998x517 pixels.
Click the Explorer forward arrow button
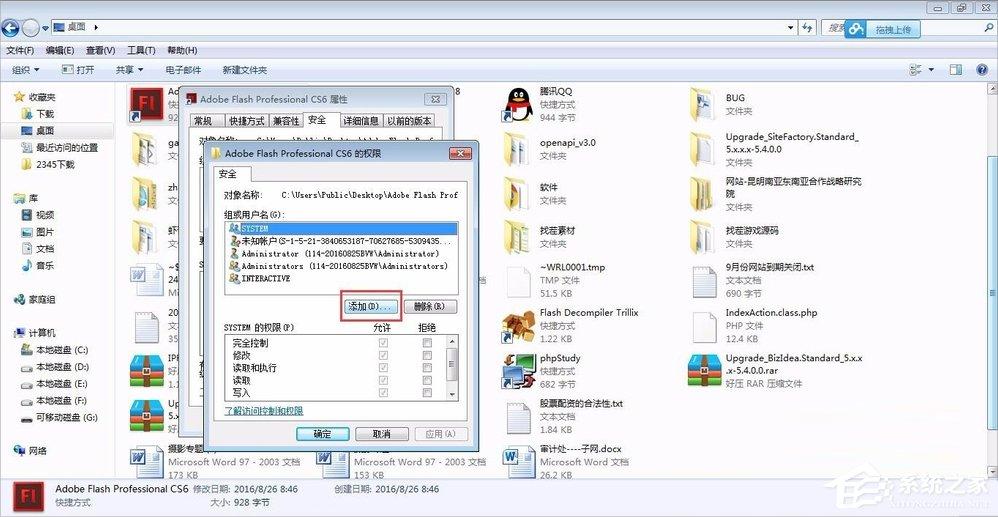point(31,27)
